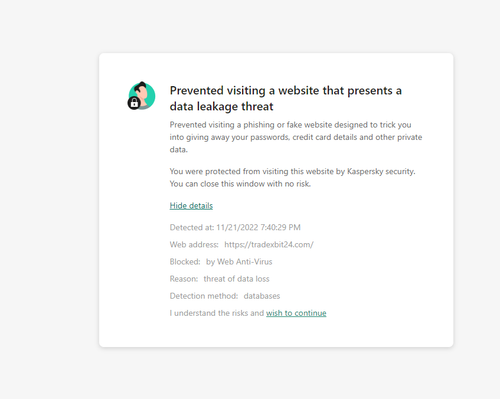Collapse details via Hide details link

[x=191, y=206]
